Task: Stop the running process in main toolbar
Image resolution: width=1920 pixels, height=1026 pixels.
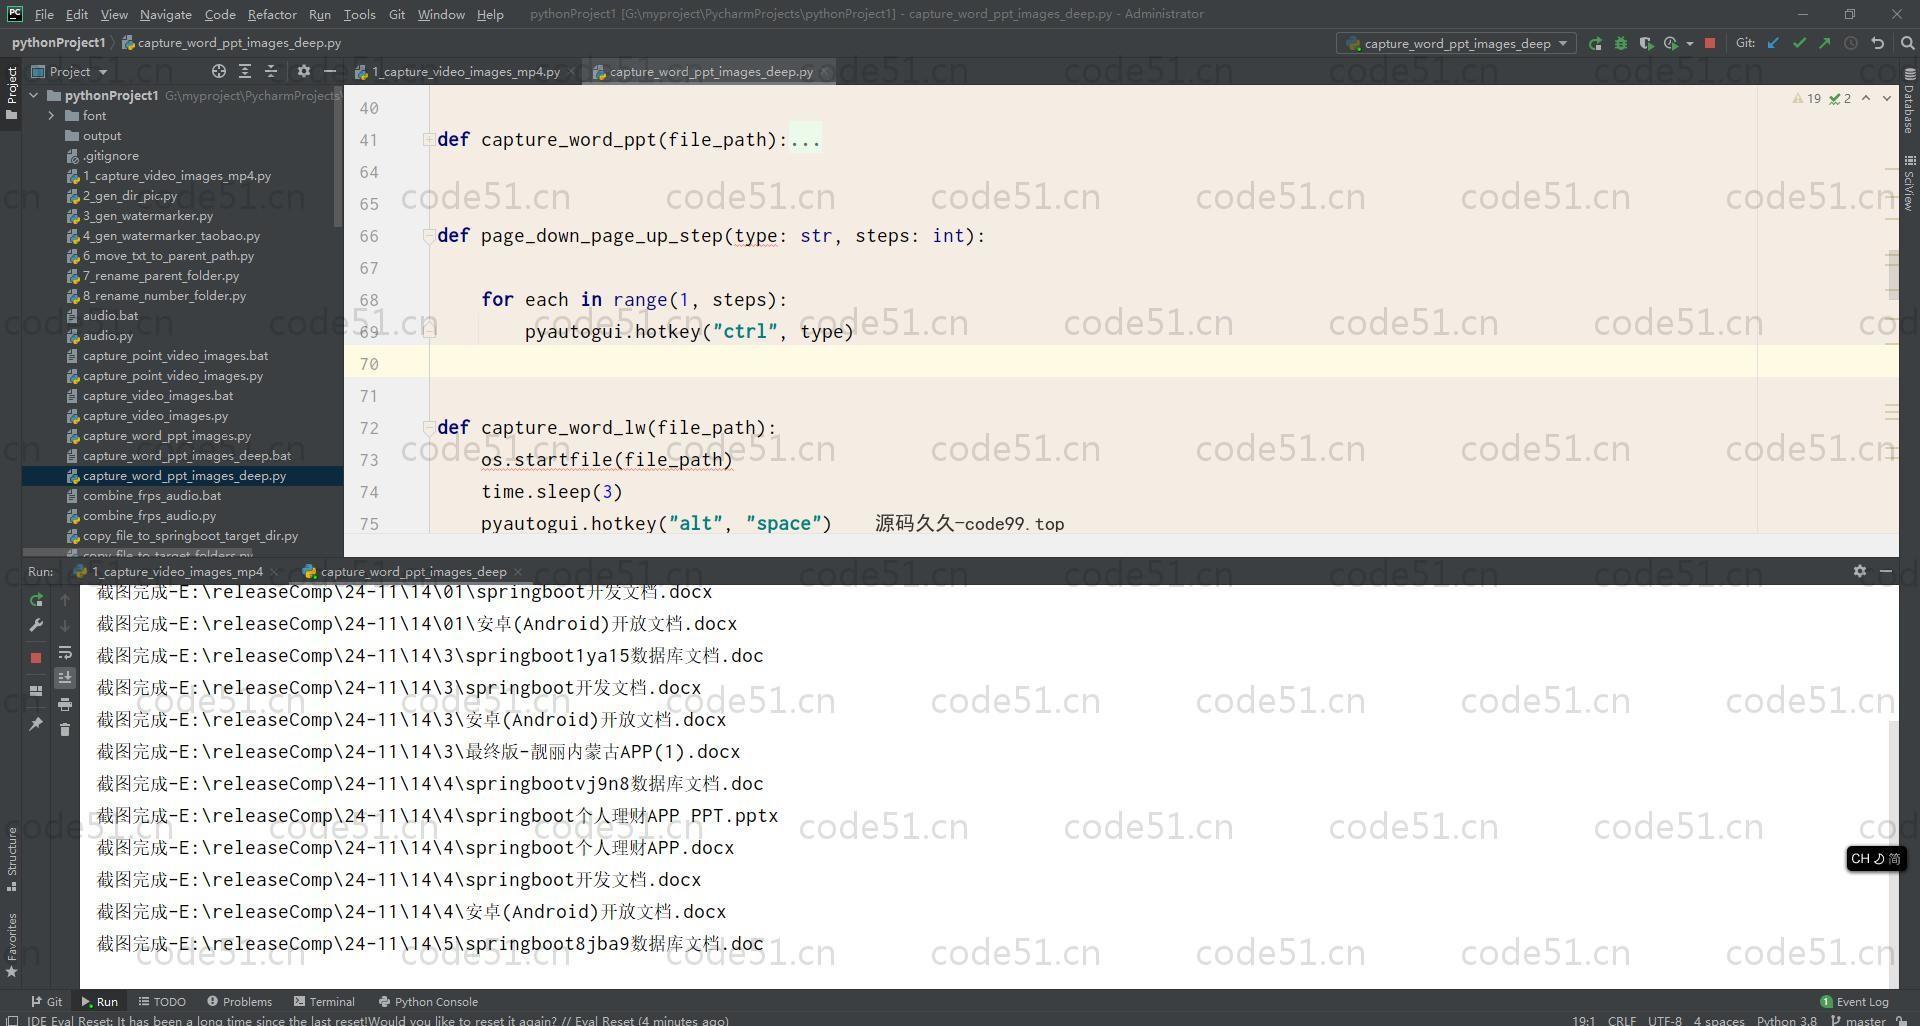Action: click(1710, 43)
